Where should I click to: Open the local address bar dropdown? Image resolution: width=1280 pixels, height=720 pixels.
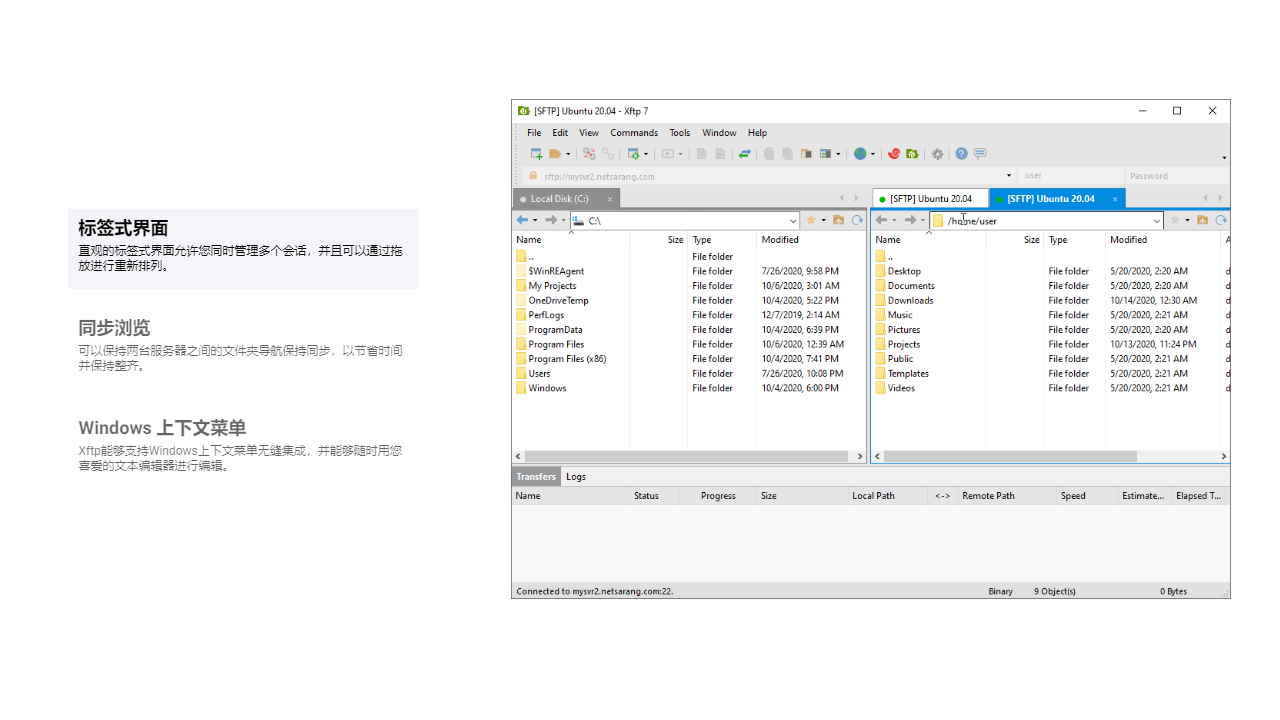pyautogui.click(x=794, y=220)
